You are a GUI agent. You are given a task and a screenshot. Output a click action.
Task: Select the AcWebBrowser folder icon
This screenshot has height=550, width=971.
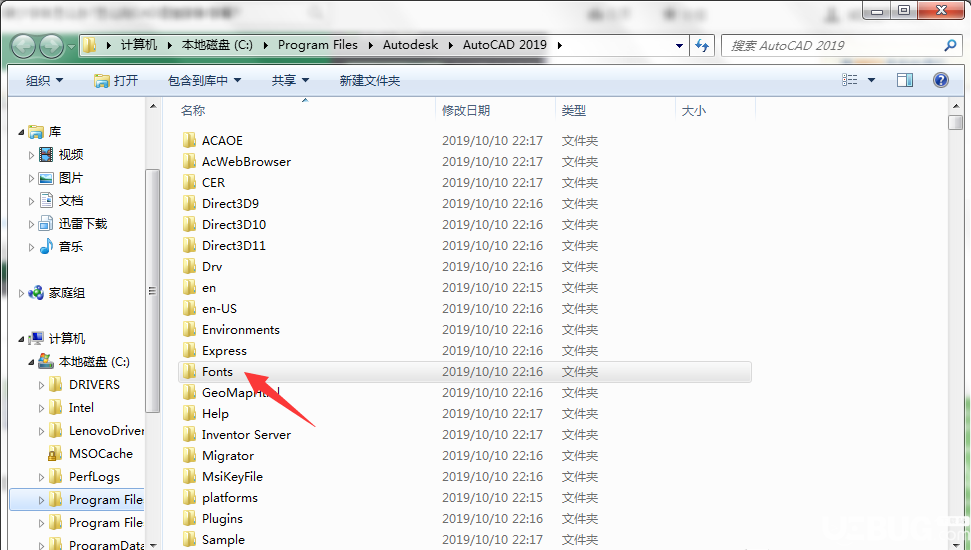[x=189, y=161]
